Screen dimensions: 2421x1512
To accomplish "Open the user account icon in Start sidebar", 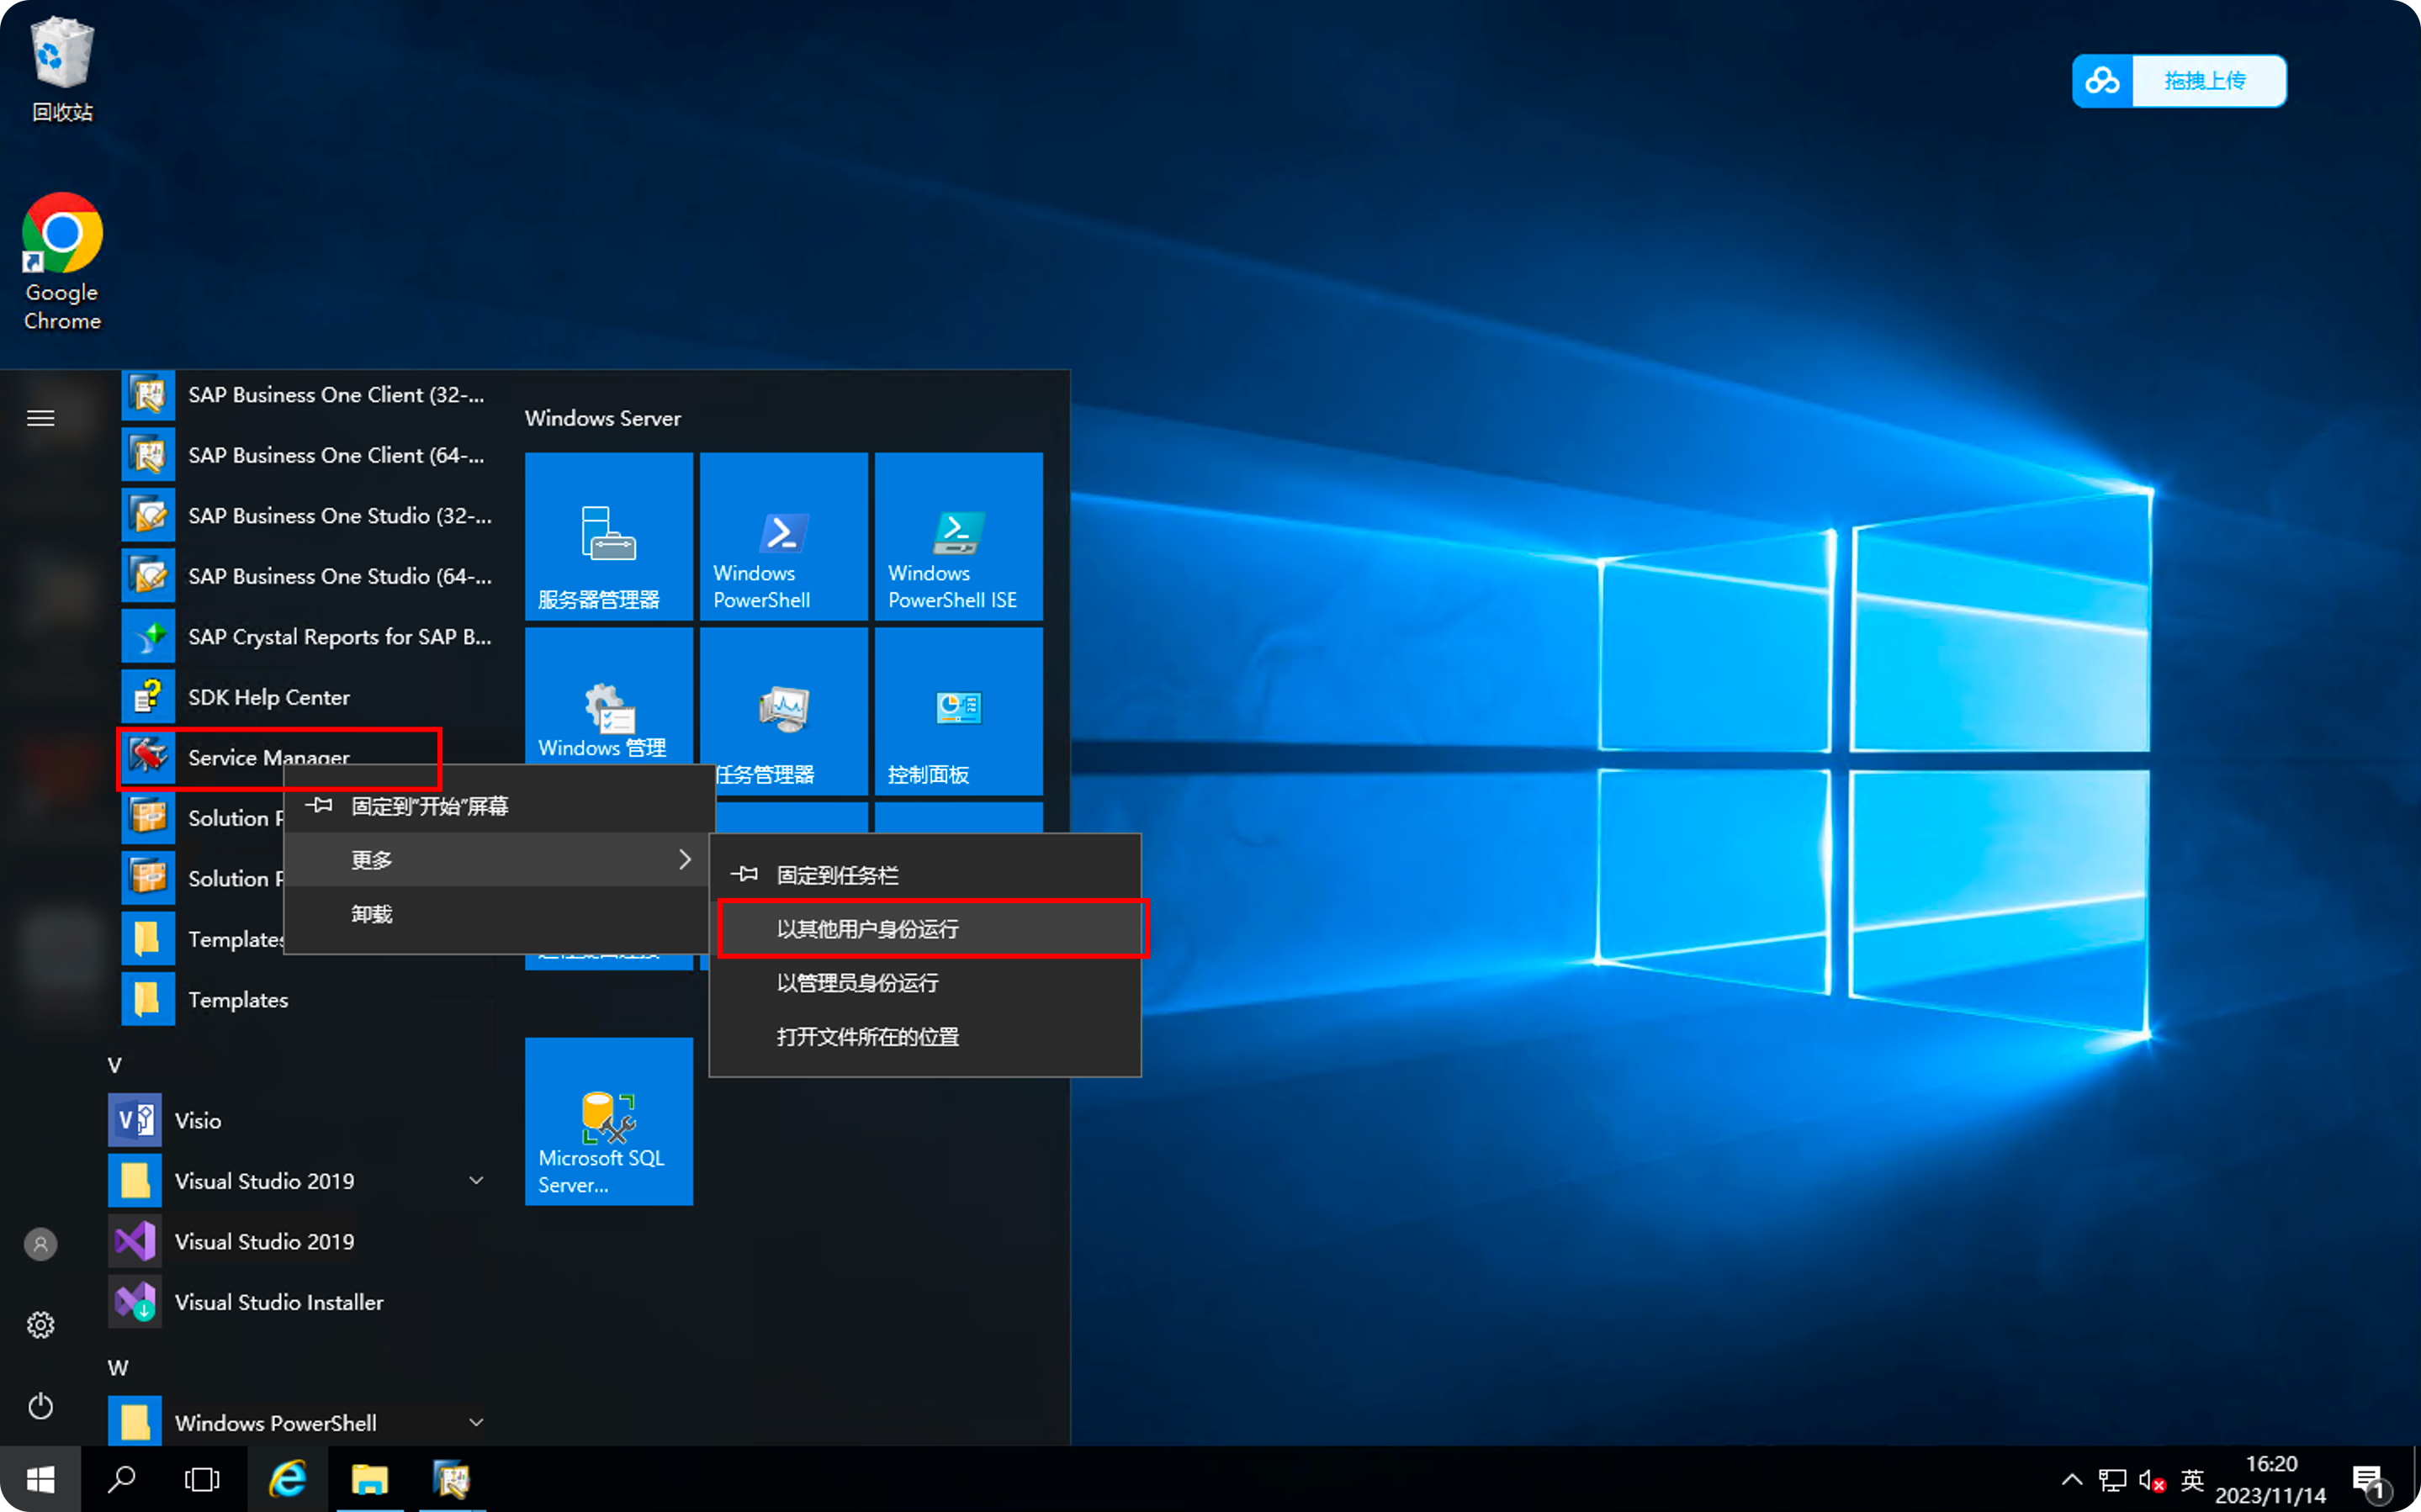I will [x=40, y=1244].
